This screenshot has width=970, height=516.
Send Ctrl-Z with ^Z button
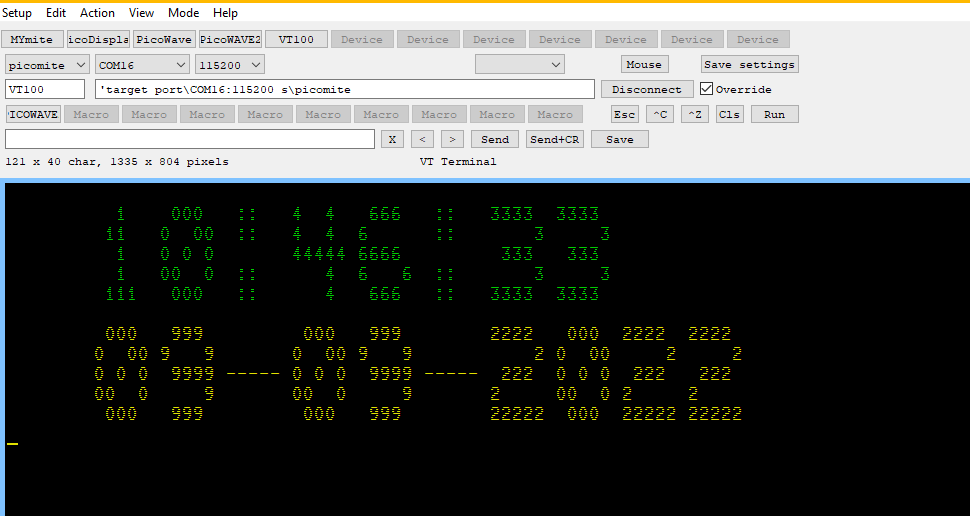pyautogui.click(x=695, y=115)
